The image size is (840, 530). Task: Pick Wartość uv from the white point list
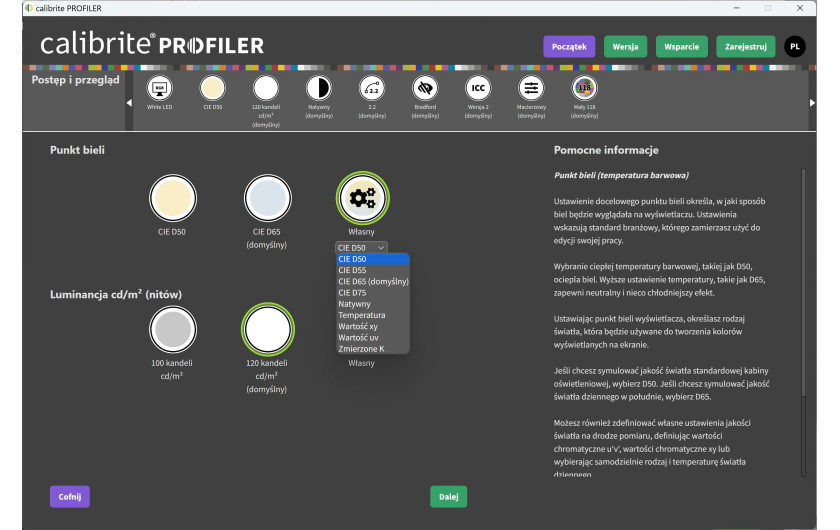pos(373,338)
